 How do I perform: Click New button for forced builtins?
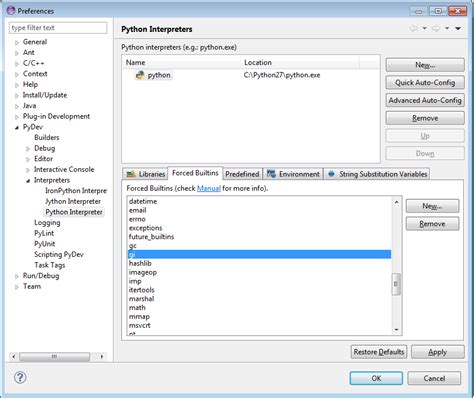(x=432, y=206)
